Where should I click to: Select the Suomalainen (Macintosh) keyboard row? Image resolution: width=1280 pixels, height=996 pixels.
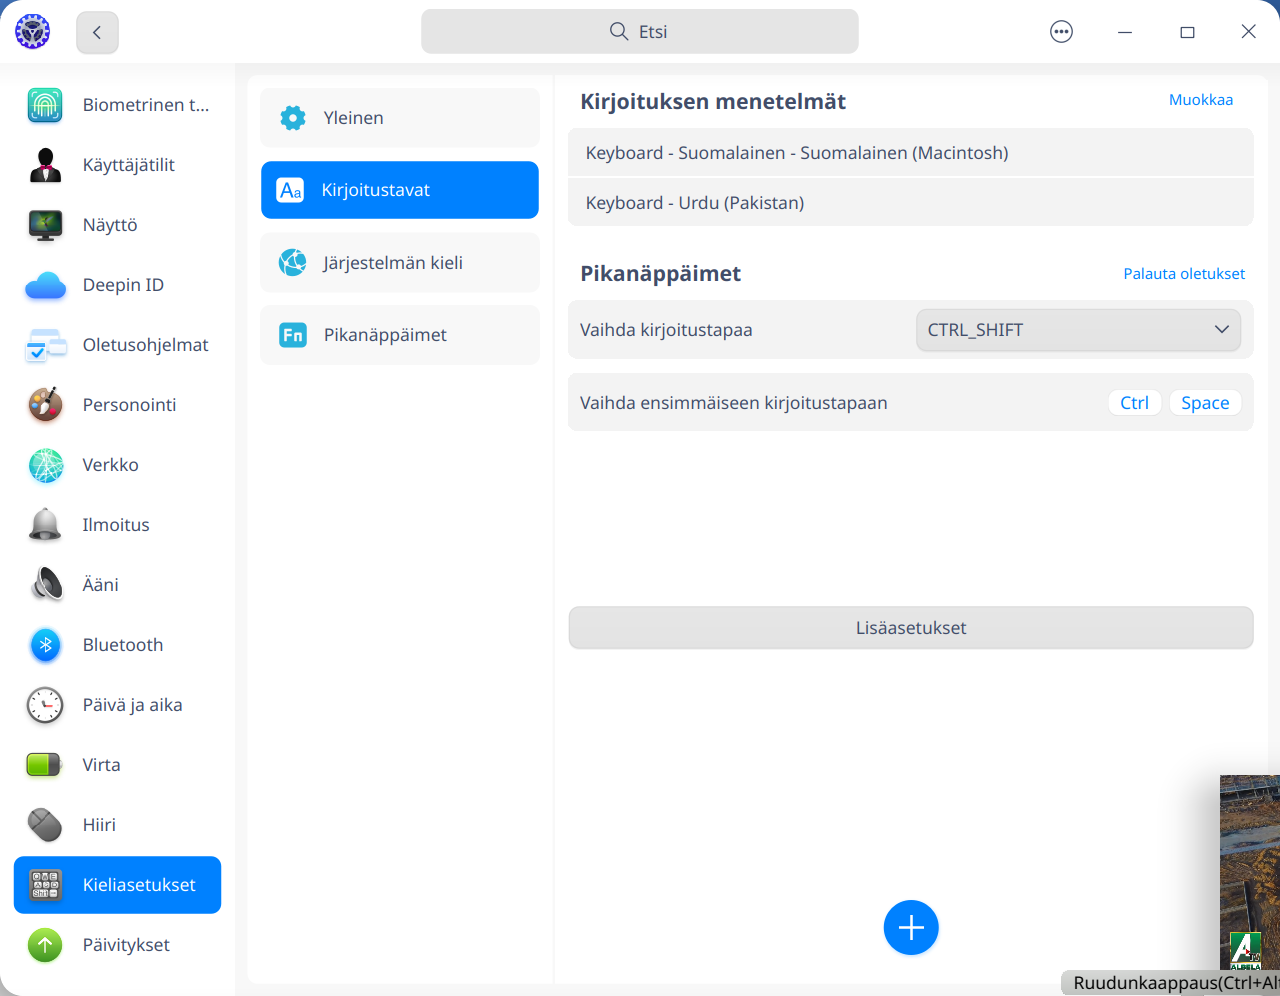[x=911, y=153]
